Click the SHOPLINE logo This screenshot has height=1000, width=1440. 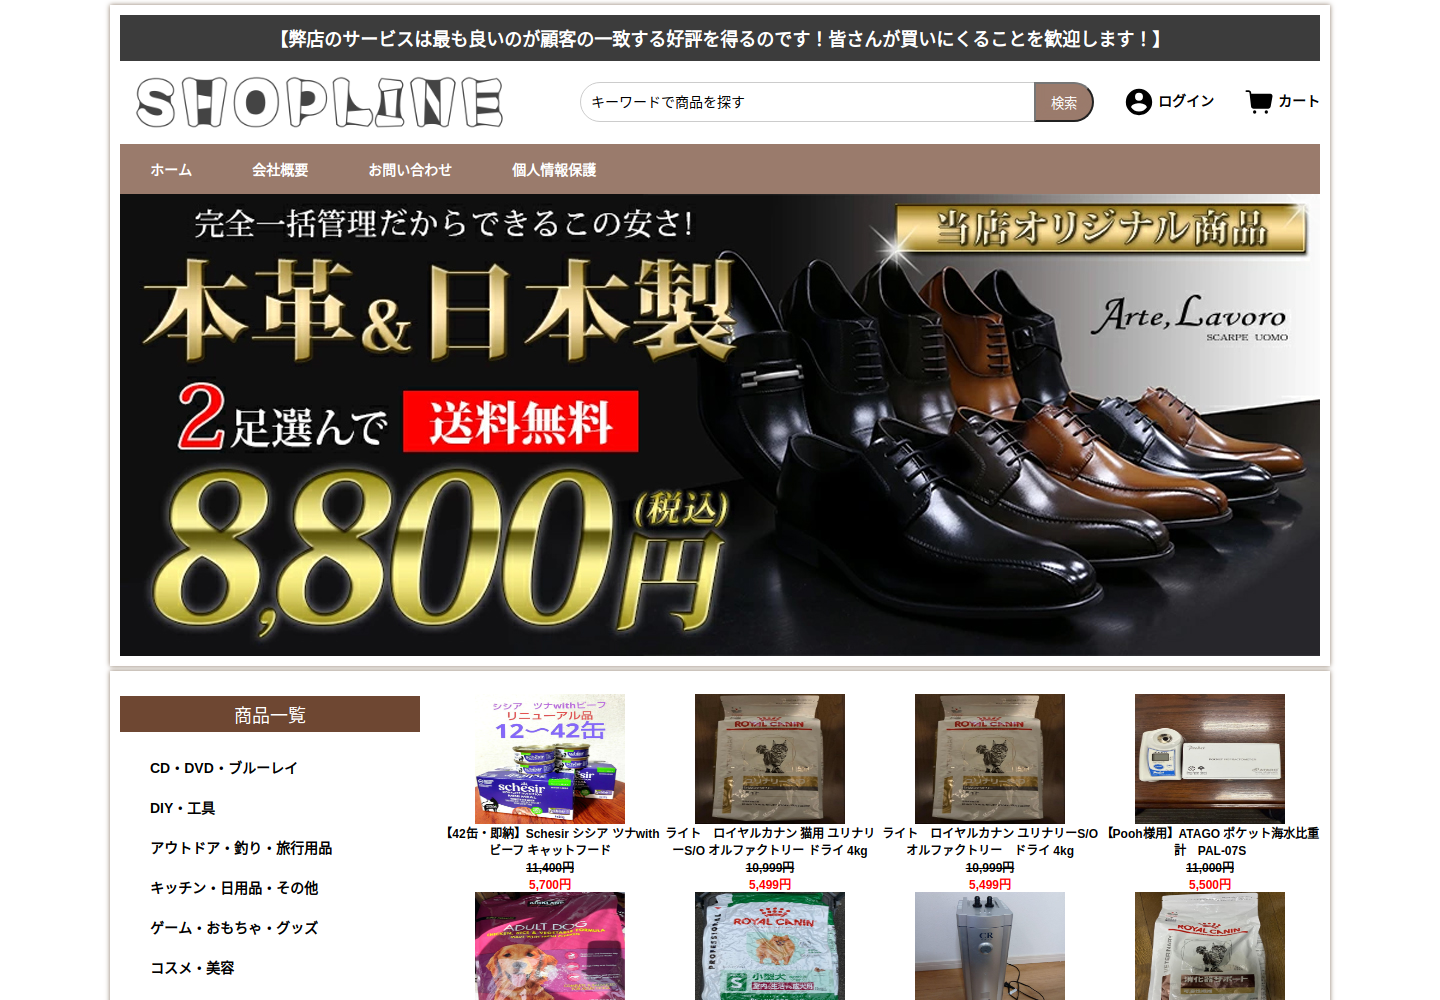coord(320,103)
